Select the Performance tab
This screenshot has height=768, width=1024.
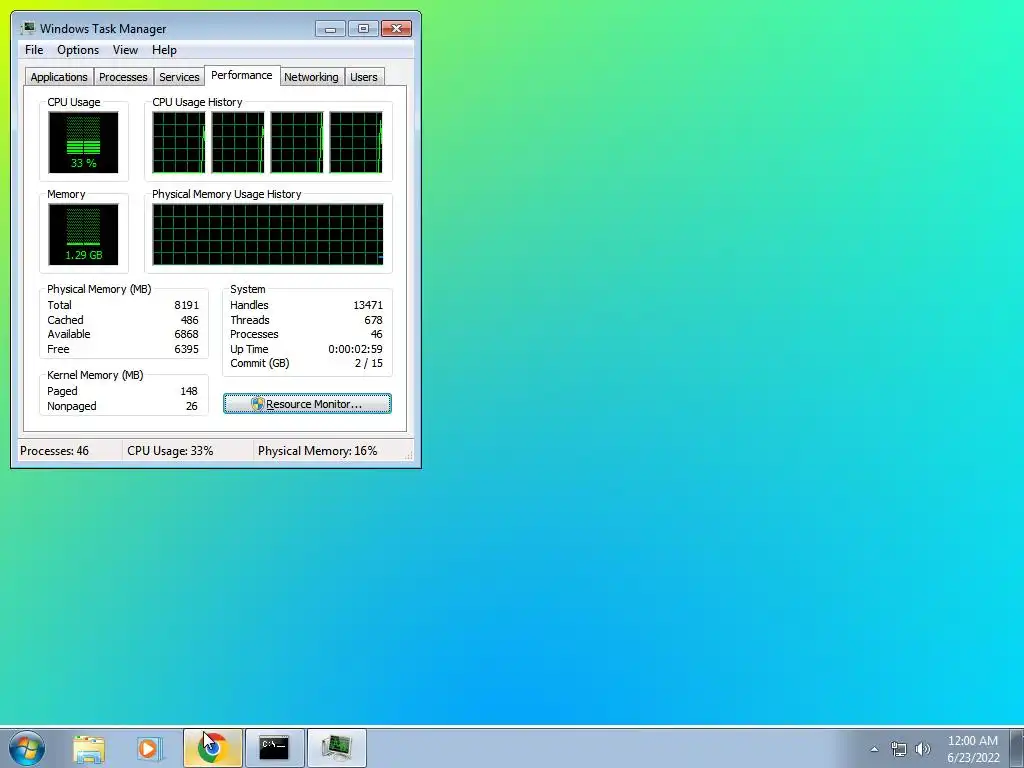[x=242, y=75]
